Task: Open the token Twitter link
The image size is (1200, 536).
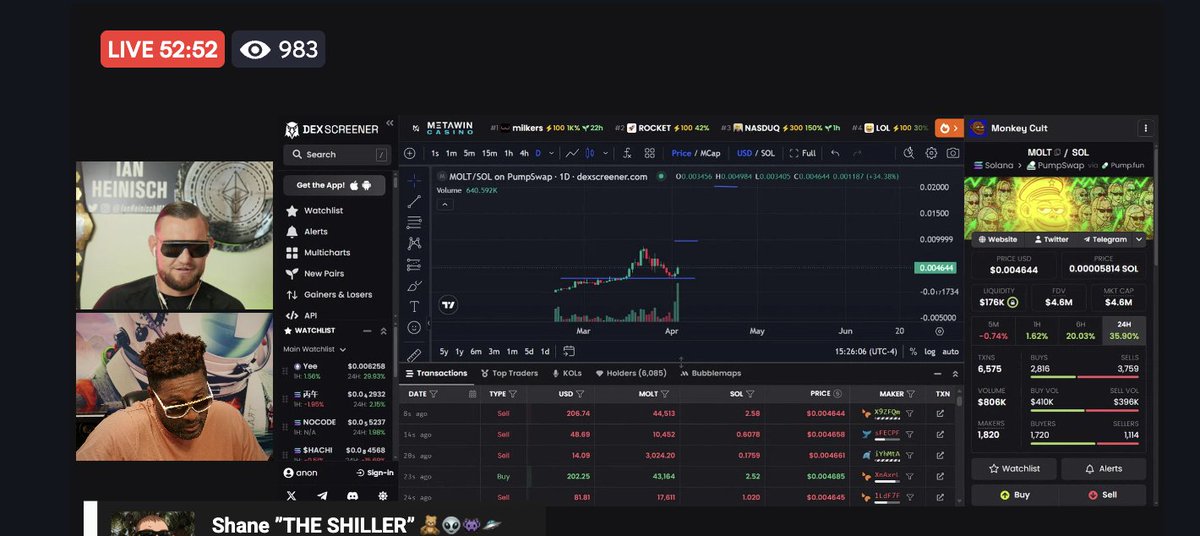Action: coord(1051,240)
